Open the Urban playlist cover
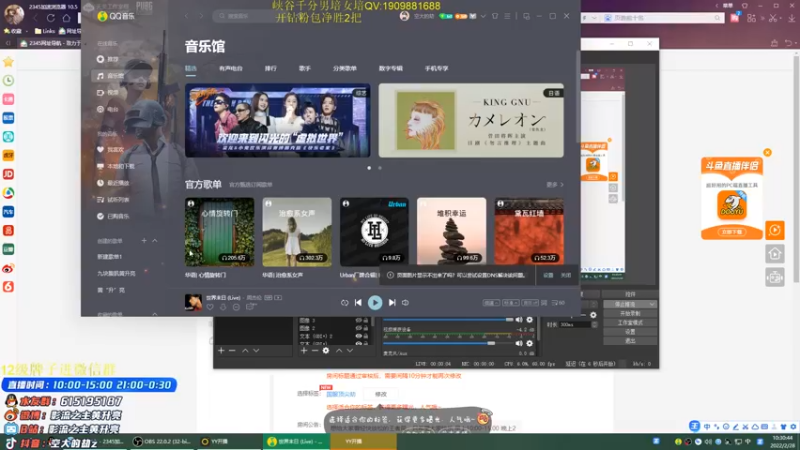 (x=374, y=232)
